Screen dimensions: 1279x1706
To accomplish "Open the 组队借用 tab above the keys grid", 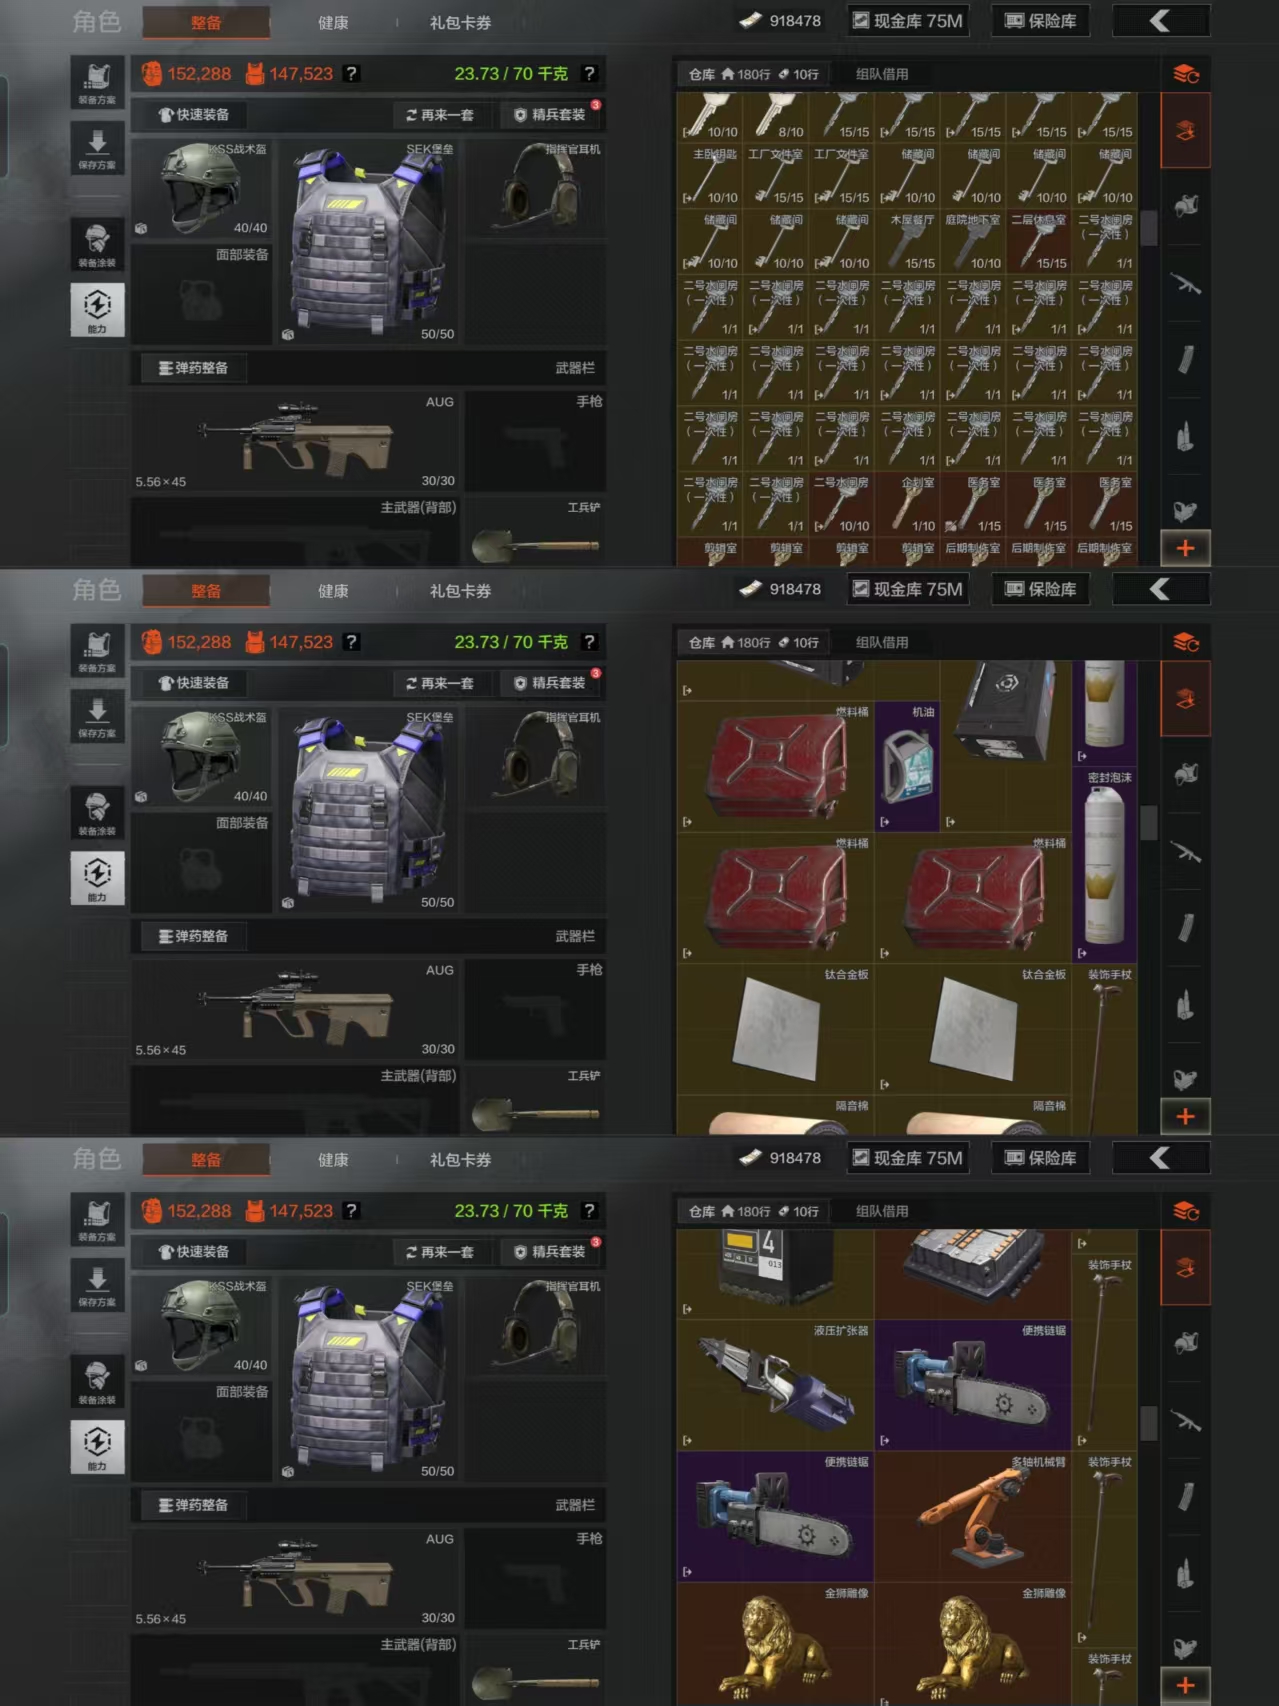I will coord(882,74).
